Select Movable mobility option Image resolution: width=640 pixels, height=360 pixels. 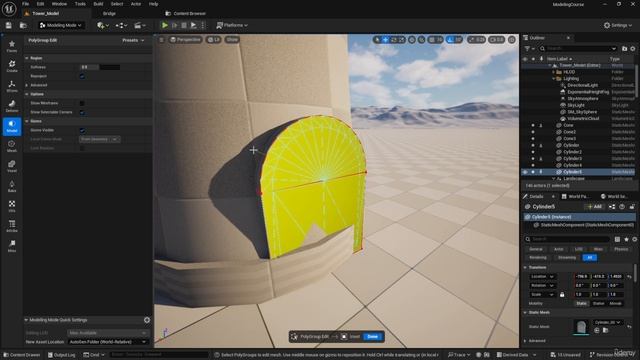coord(616,304)
